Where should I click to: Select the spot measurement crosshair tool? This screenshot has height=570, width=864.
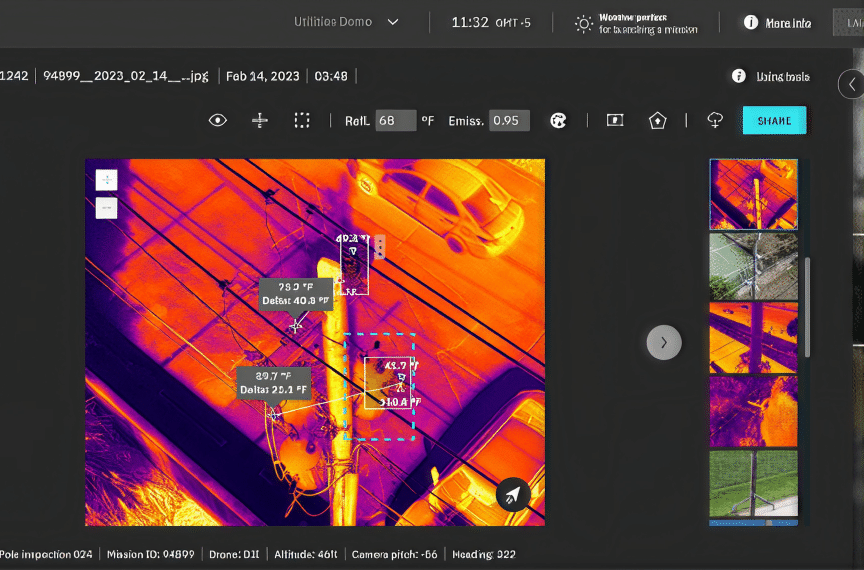(x=260, y=120)
